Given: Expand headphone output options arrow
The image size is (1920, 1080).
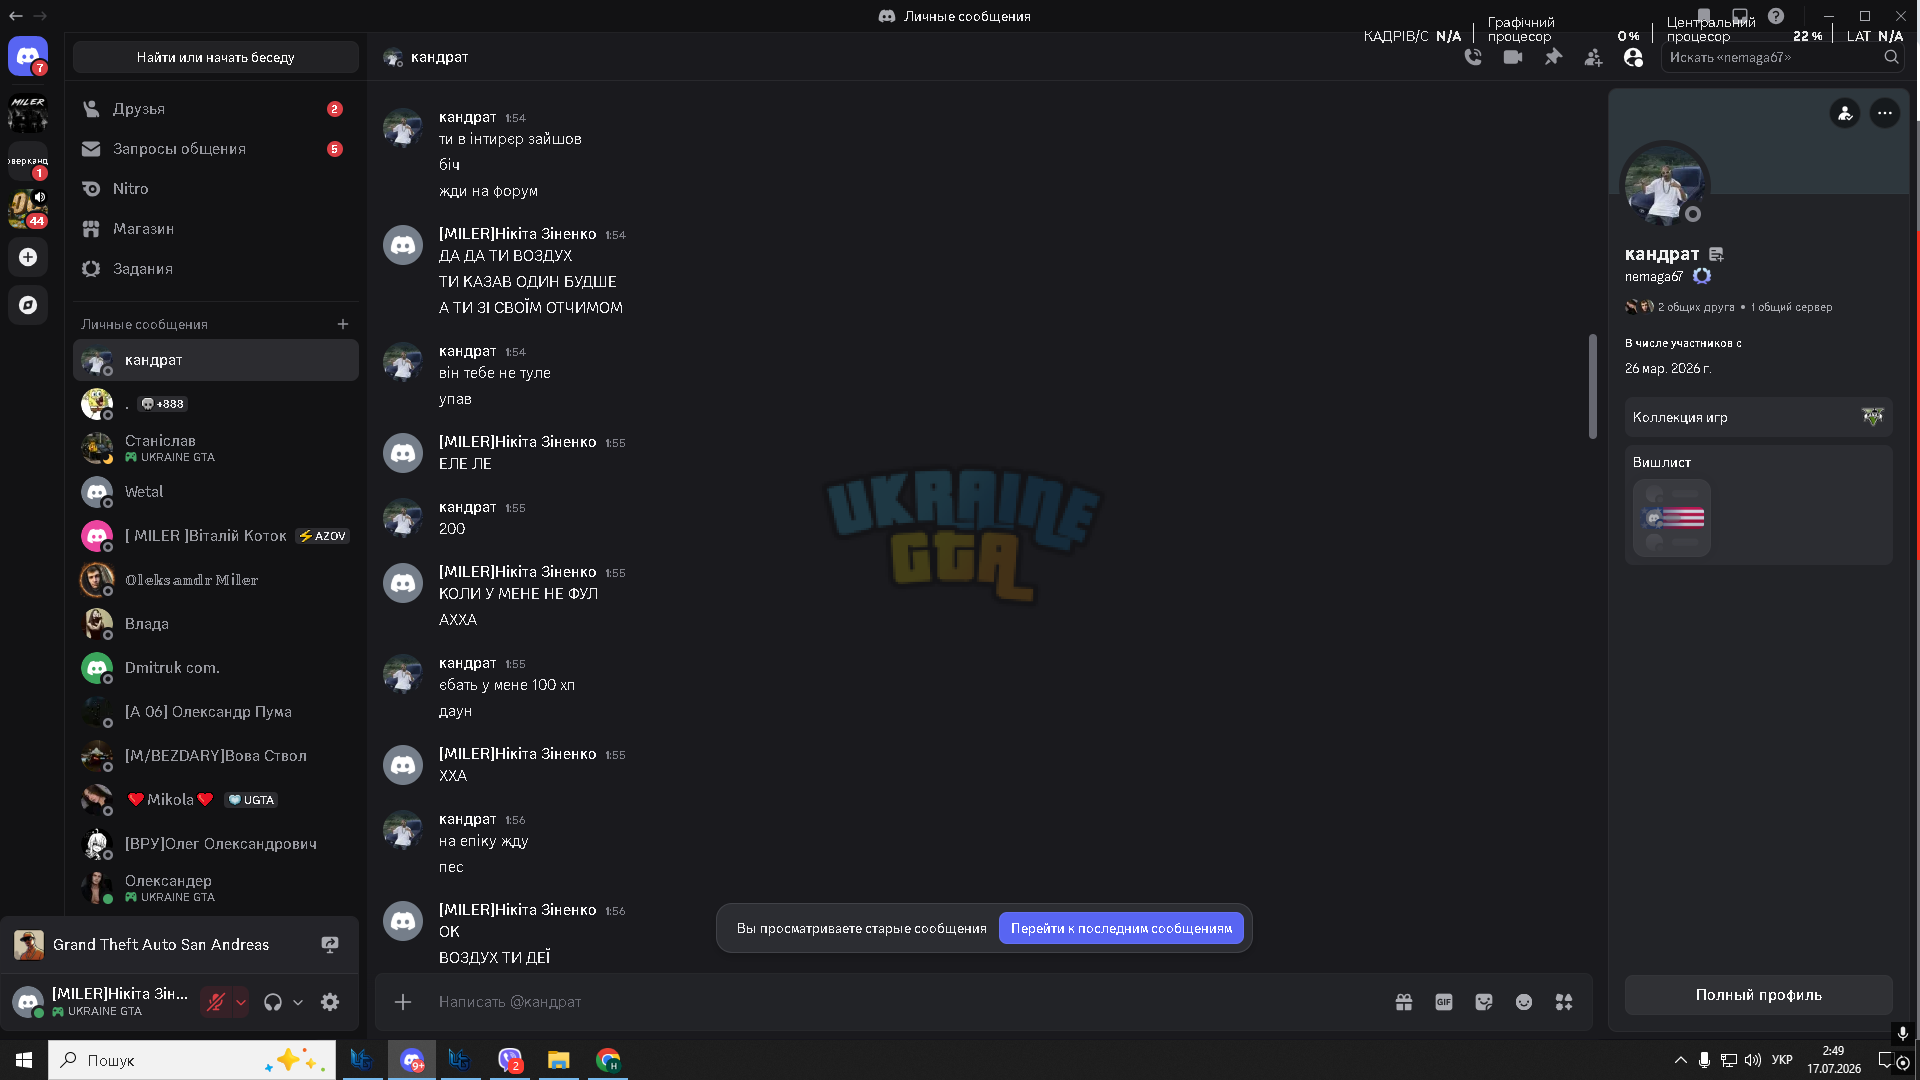Looking at the screenshot, I should (298, 1002).
